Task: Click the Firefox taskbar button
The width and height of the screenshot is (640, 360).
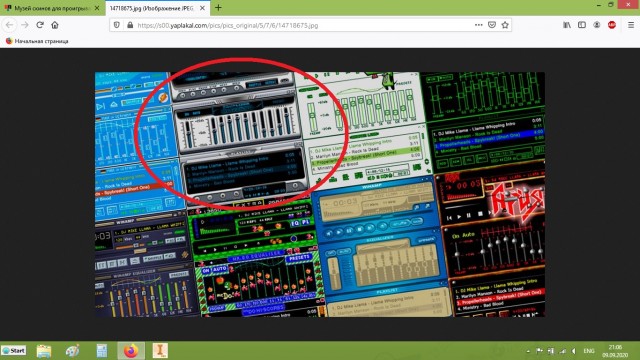Action: coord(131,351)
